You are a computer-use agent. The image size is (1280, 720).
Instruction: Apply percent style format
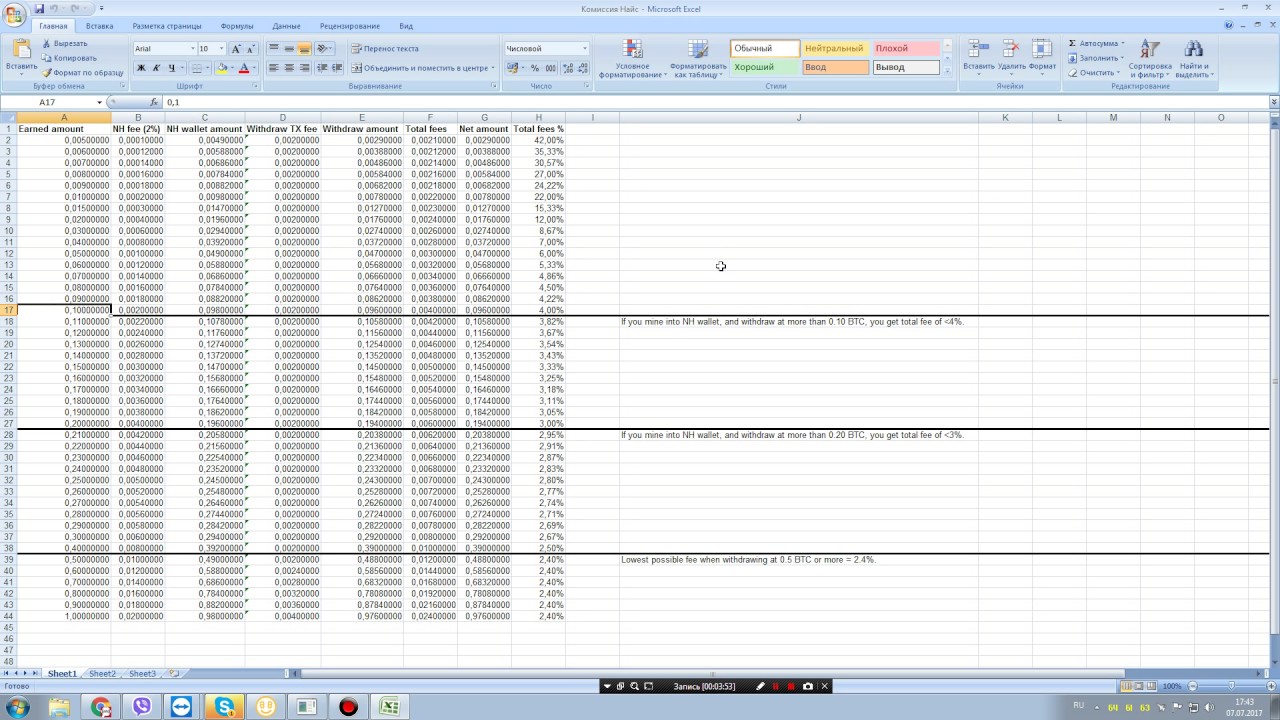point(535,68)
